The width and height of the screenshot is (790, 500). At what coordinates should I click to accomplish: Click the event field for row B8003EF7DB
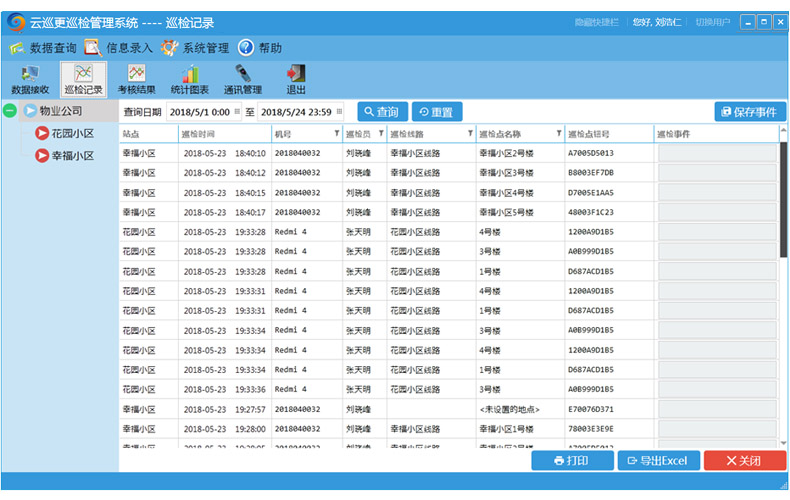pos(717,173)
